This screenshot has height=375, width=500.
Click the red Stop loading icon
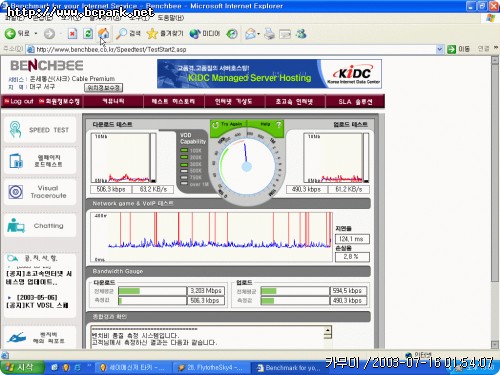pyautogui.click(x=72, y=33)
